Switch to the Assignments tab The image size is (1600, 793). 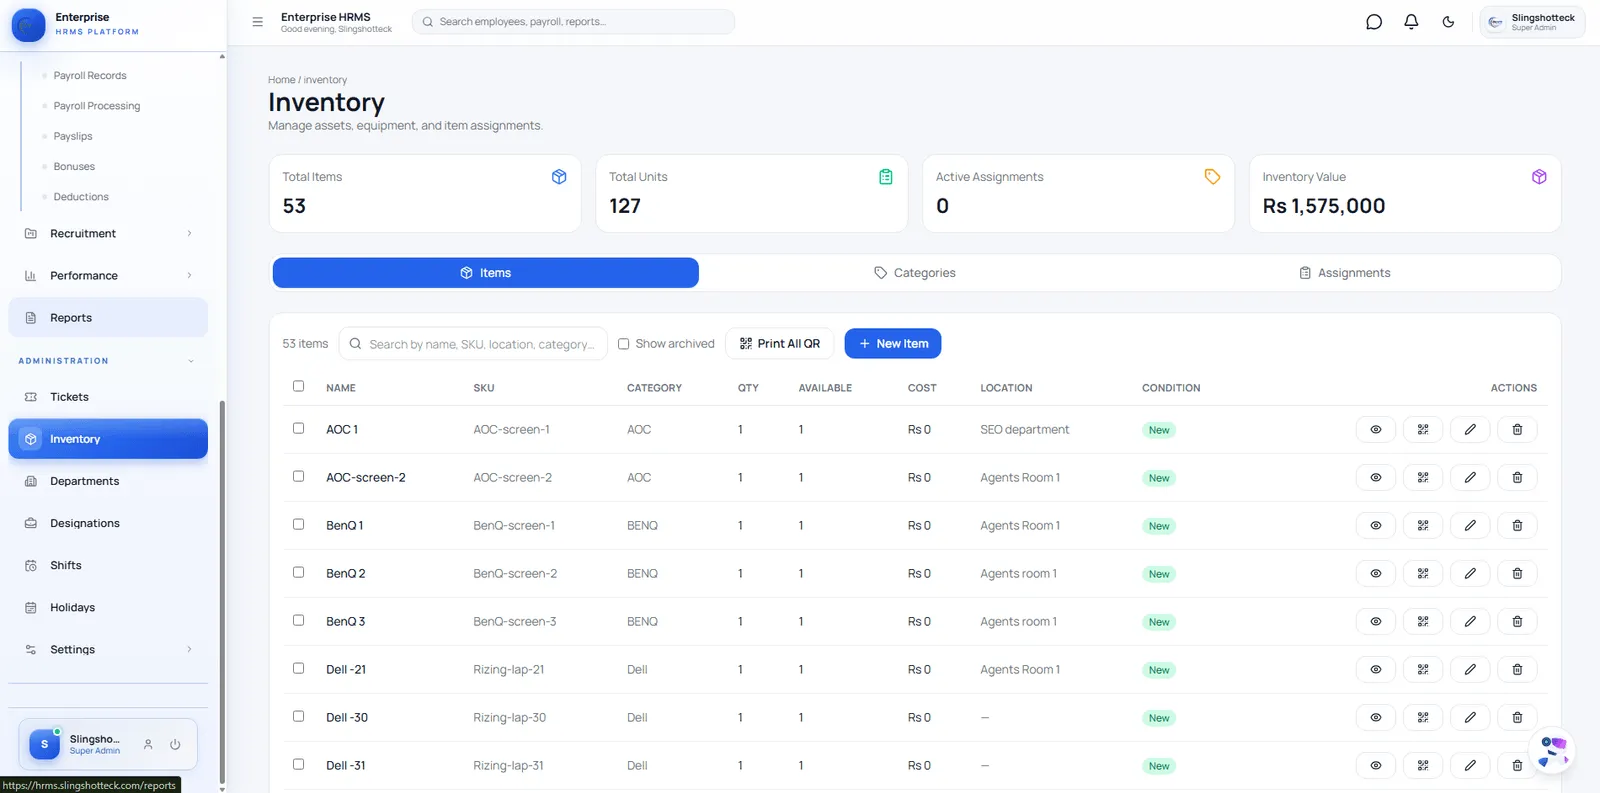(1344, 273)
